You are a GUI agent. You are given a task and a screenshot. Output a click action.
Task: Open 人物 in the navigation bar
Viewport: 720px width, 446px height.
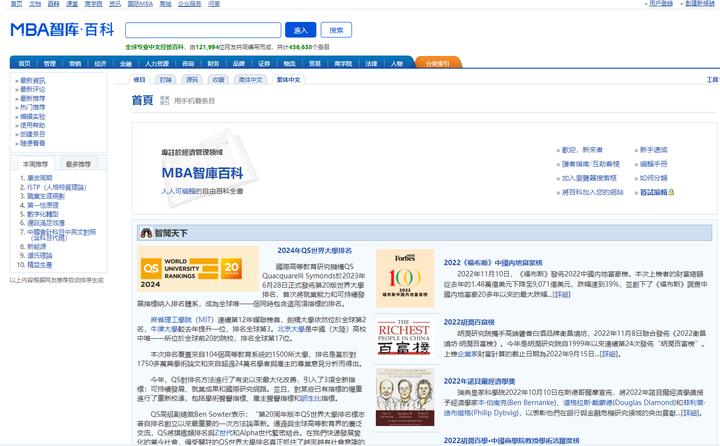point(397,63)
